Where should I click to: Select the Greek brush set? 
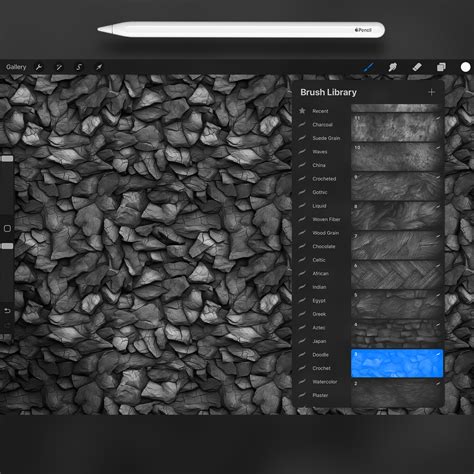[x=319, y=314]
